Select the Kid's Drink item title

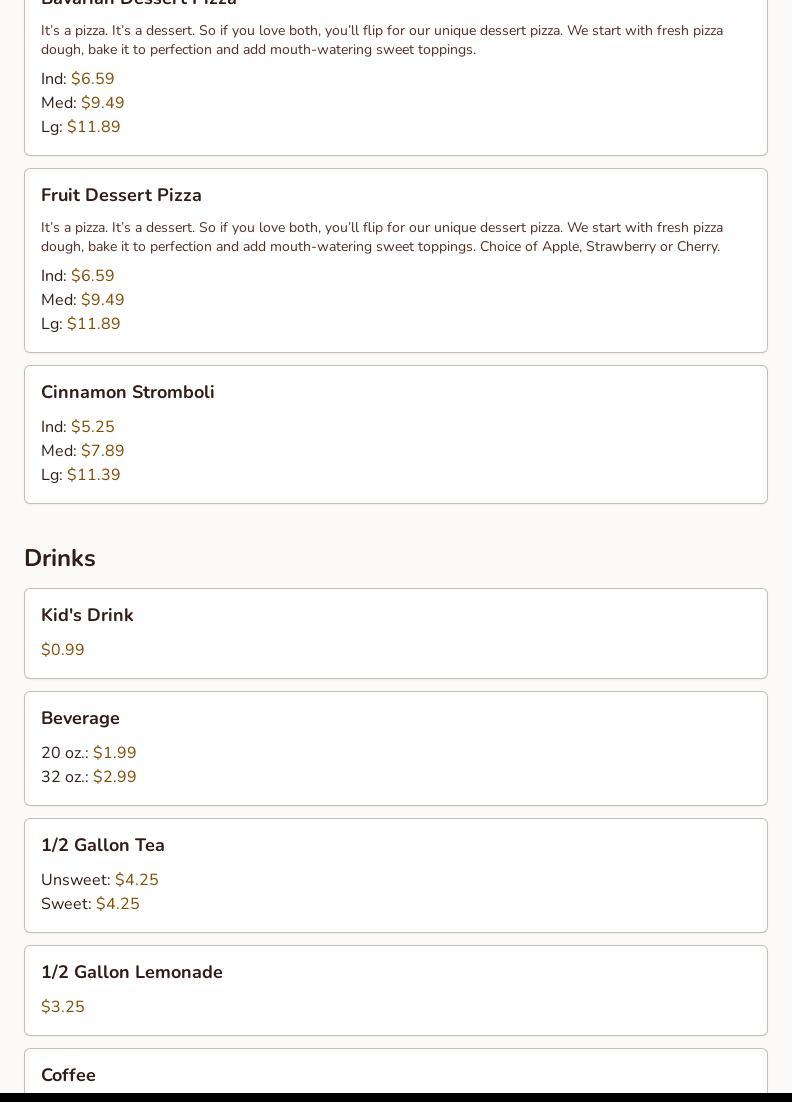point(87,615)
